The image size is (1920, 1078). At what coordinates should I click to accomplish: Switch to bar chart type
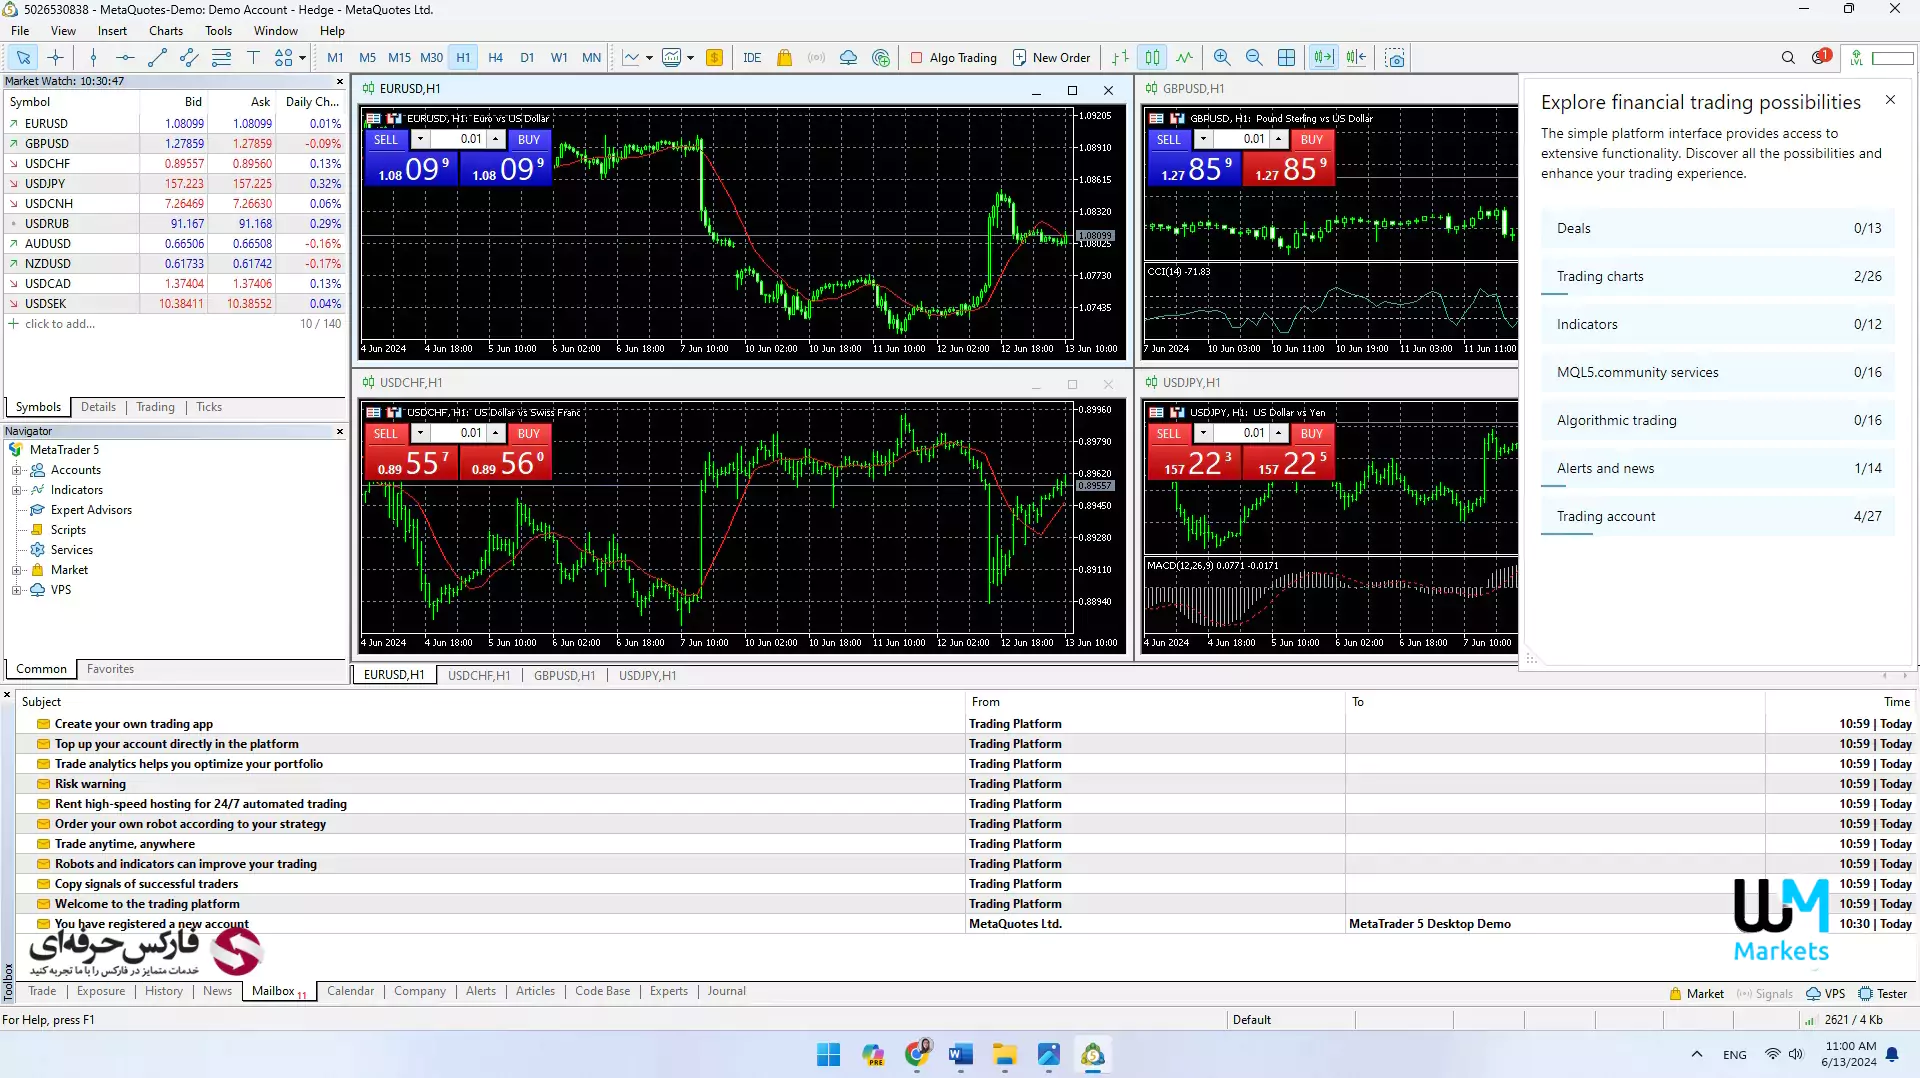click(x=1120, y=58)
